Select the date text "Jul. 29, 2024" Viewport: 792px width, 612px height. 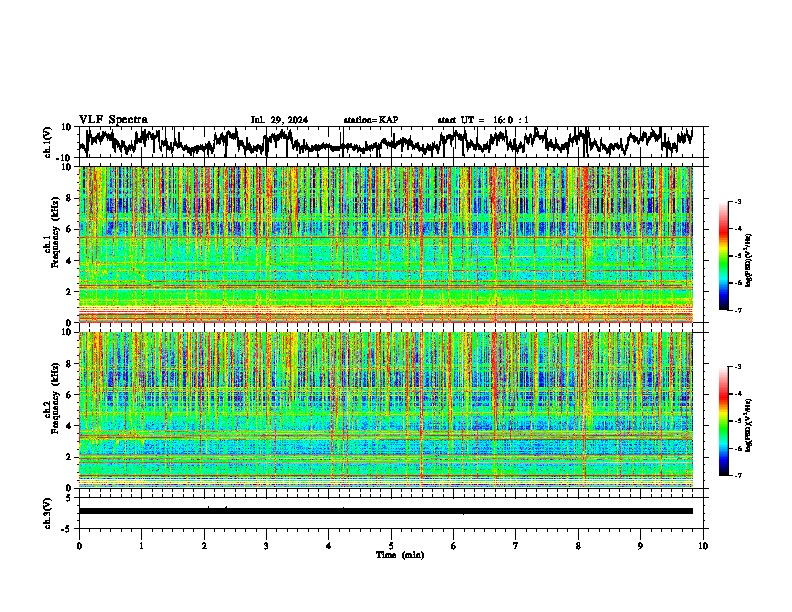(x=279, y=120)
